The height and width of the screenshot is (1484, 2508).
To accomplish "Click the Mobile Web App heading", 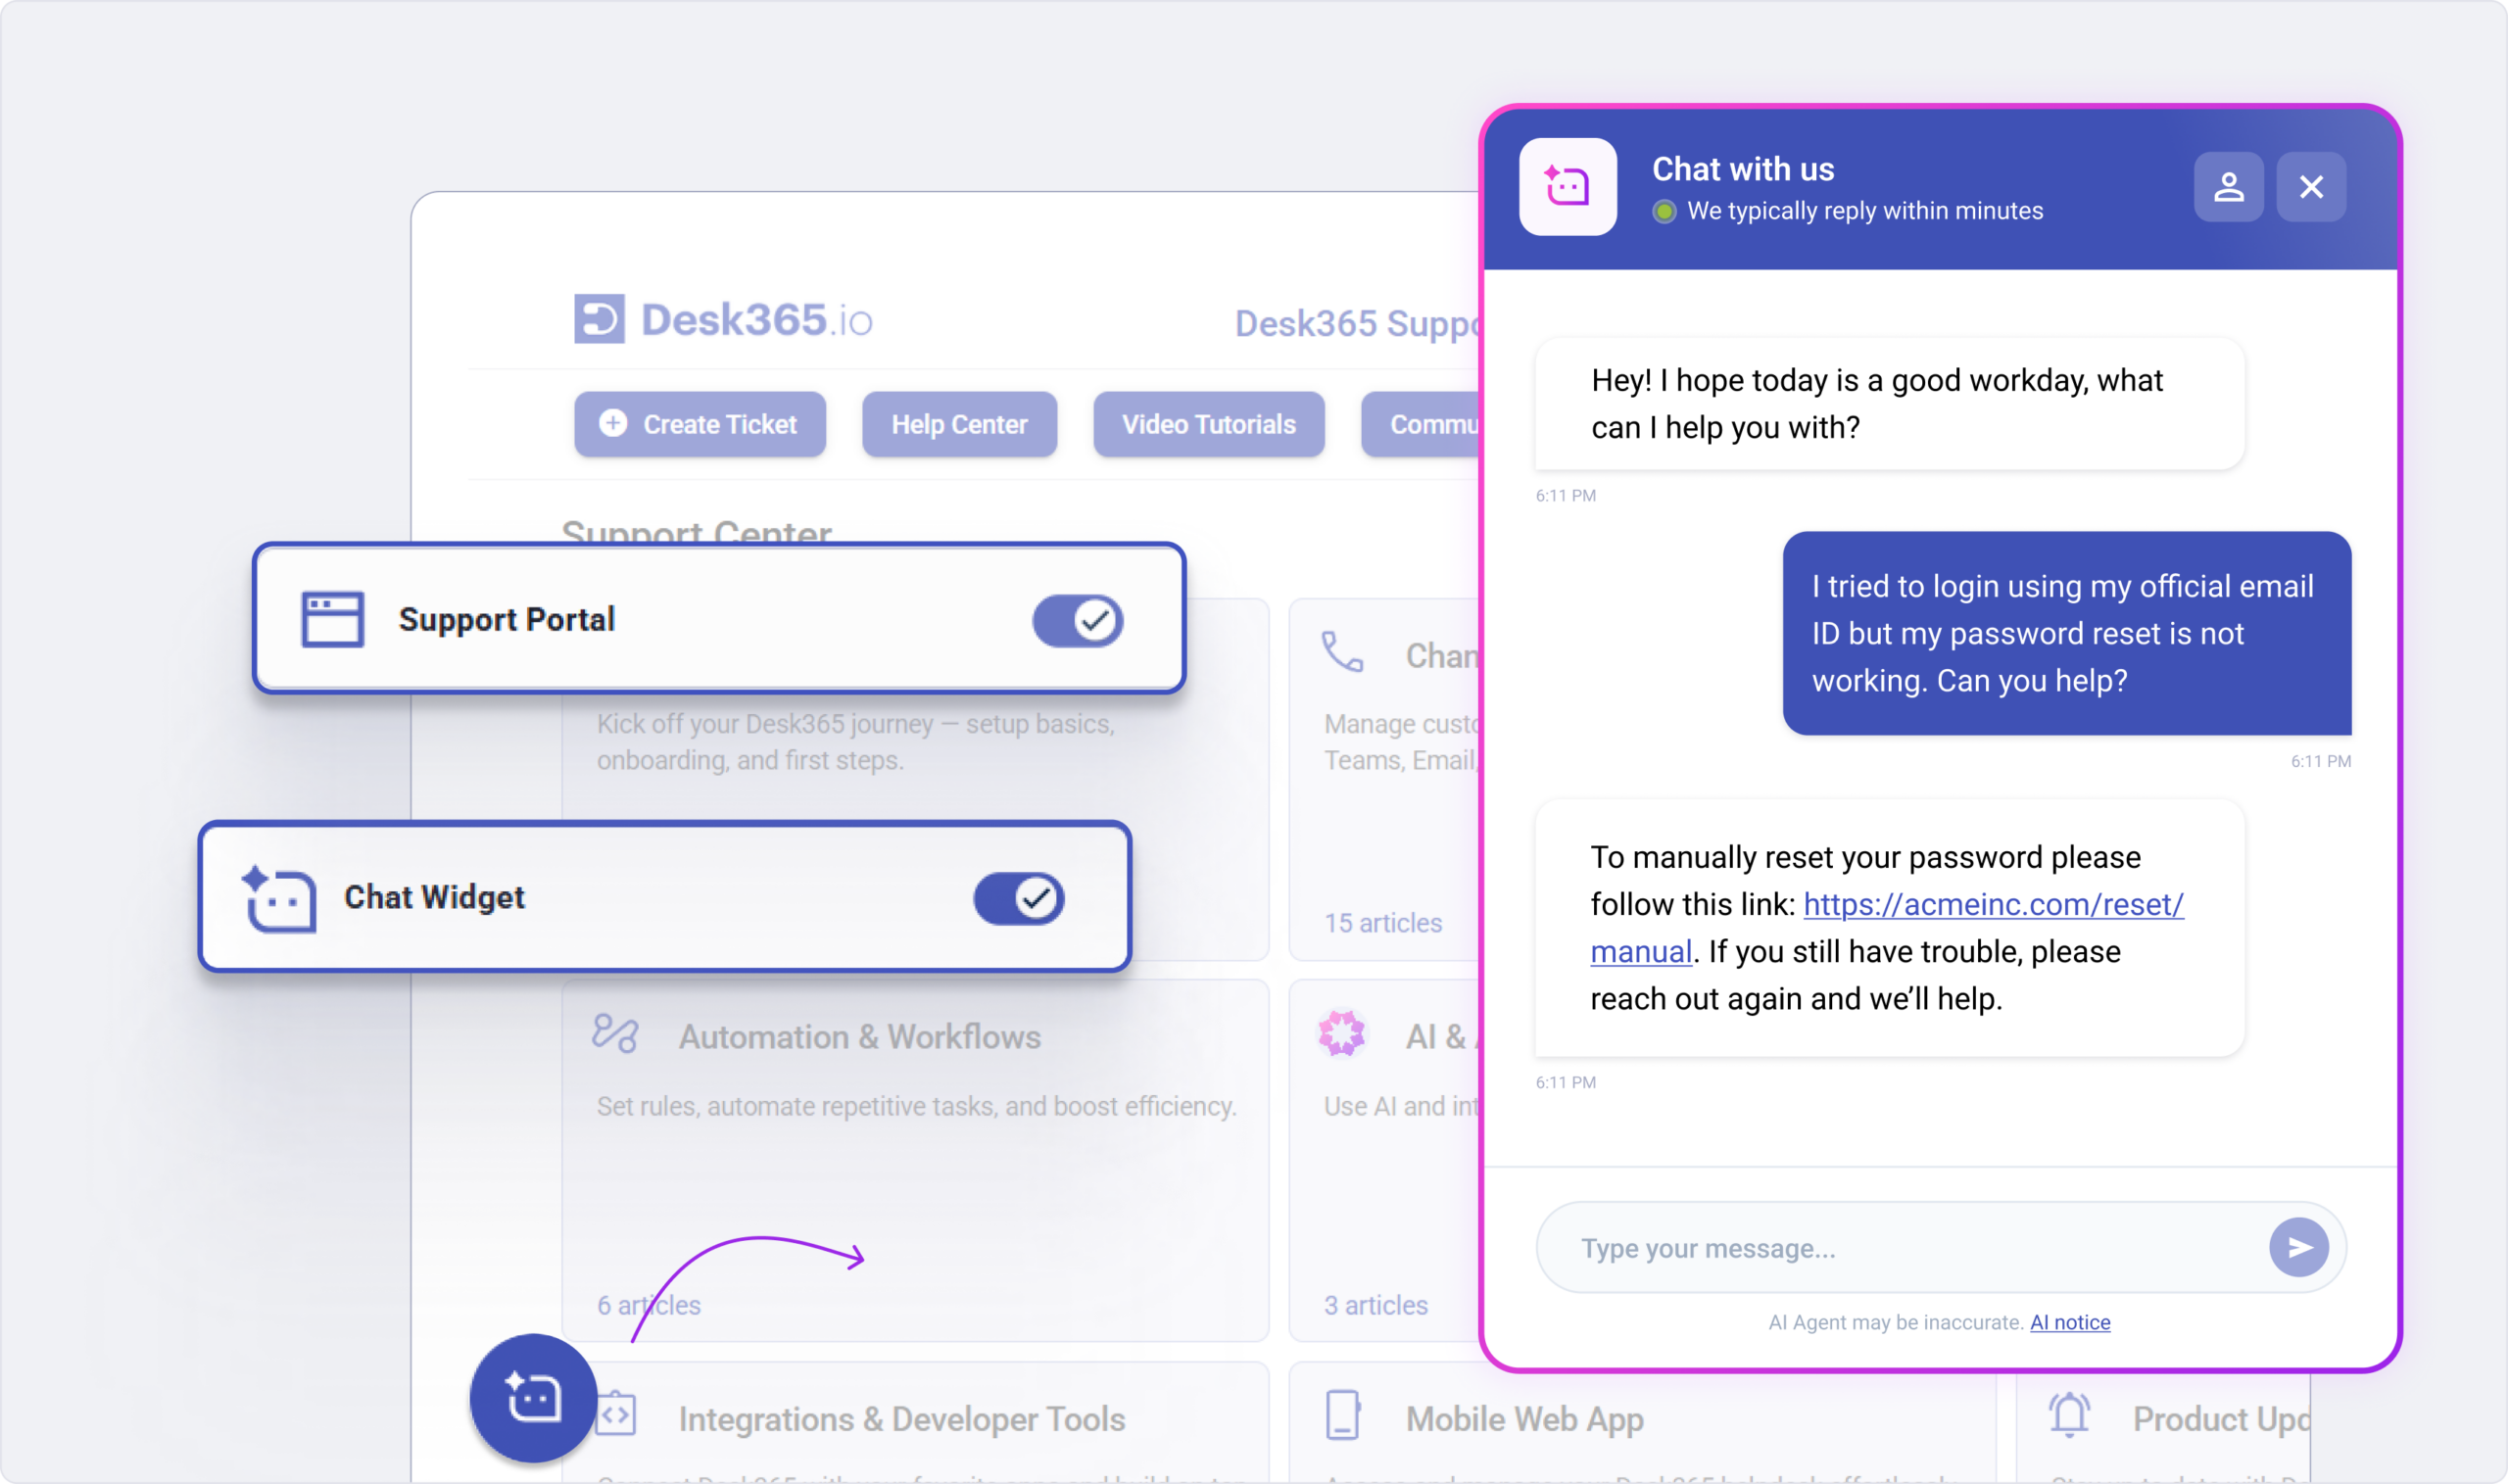I will point(1524,1419).
